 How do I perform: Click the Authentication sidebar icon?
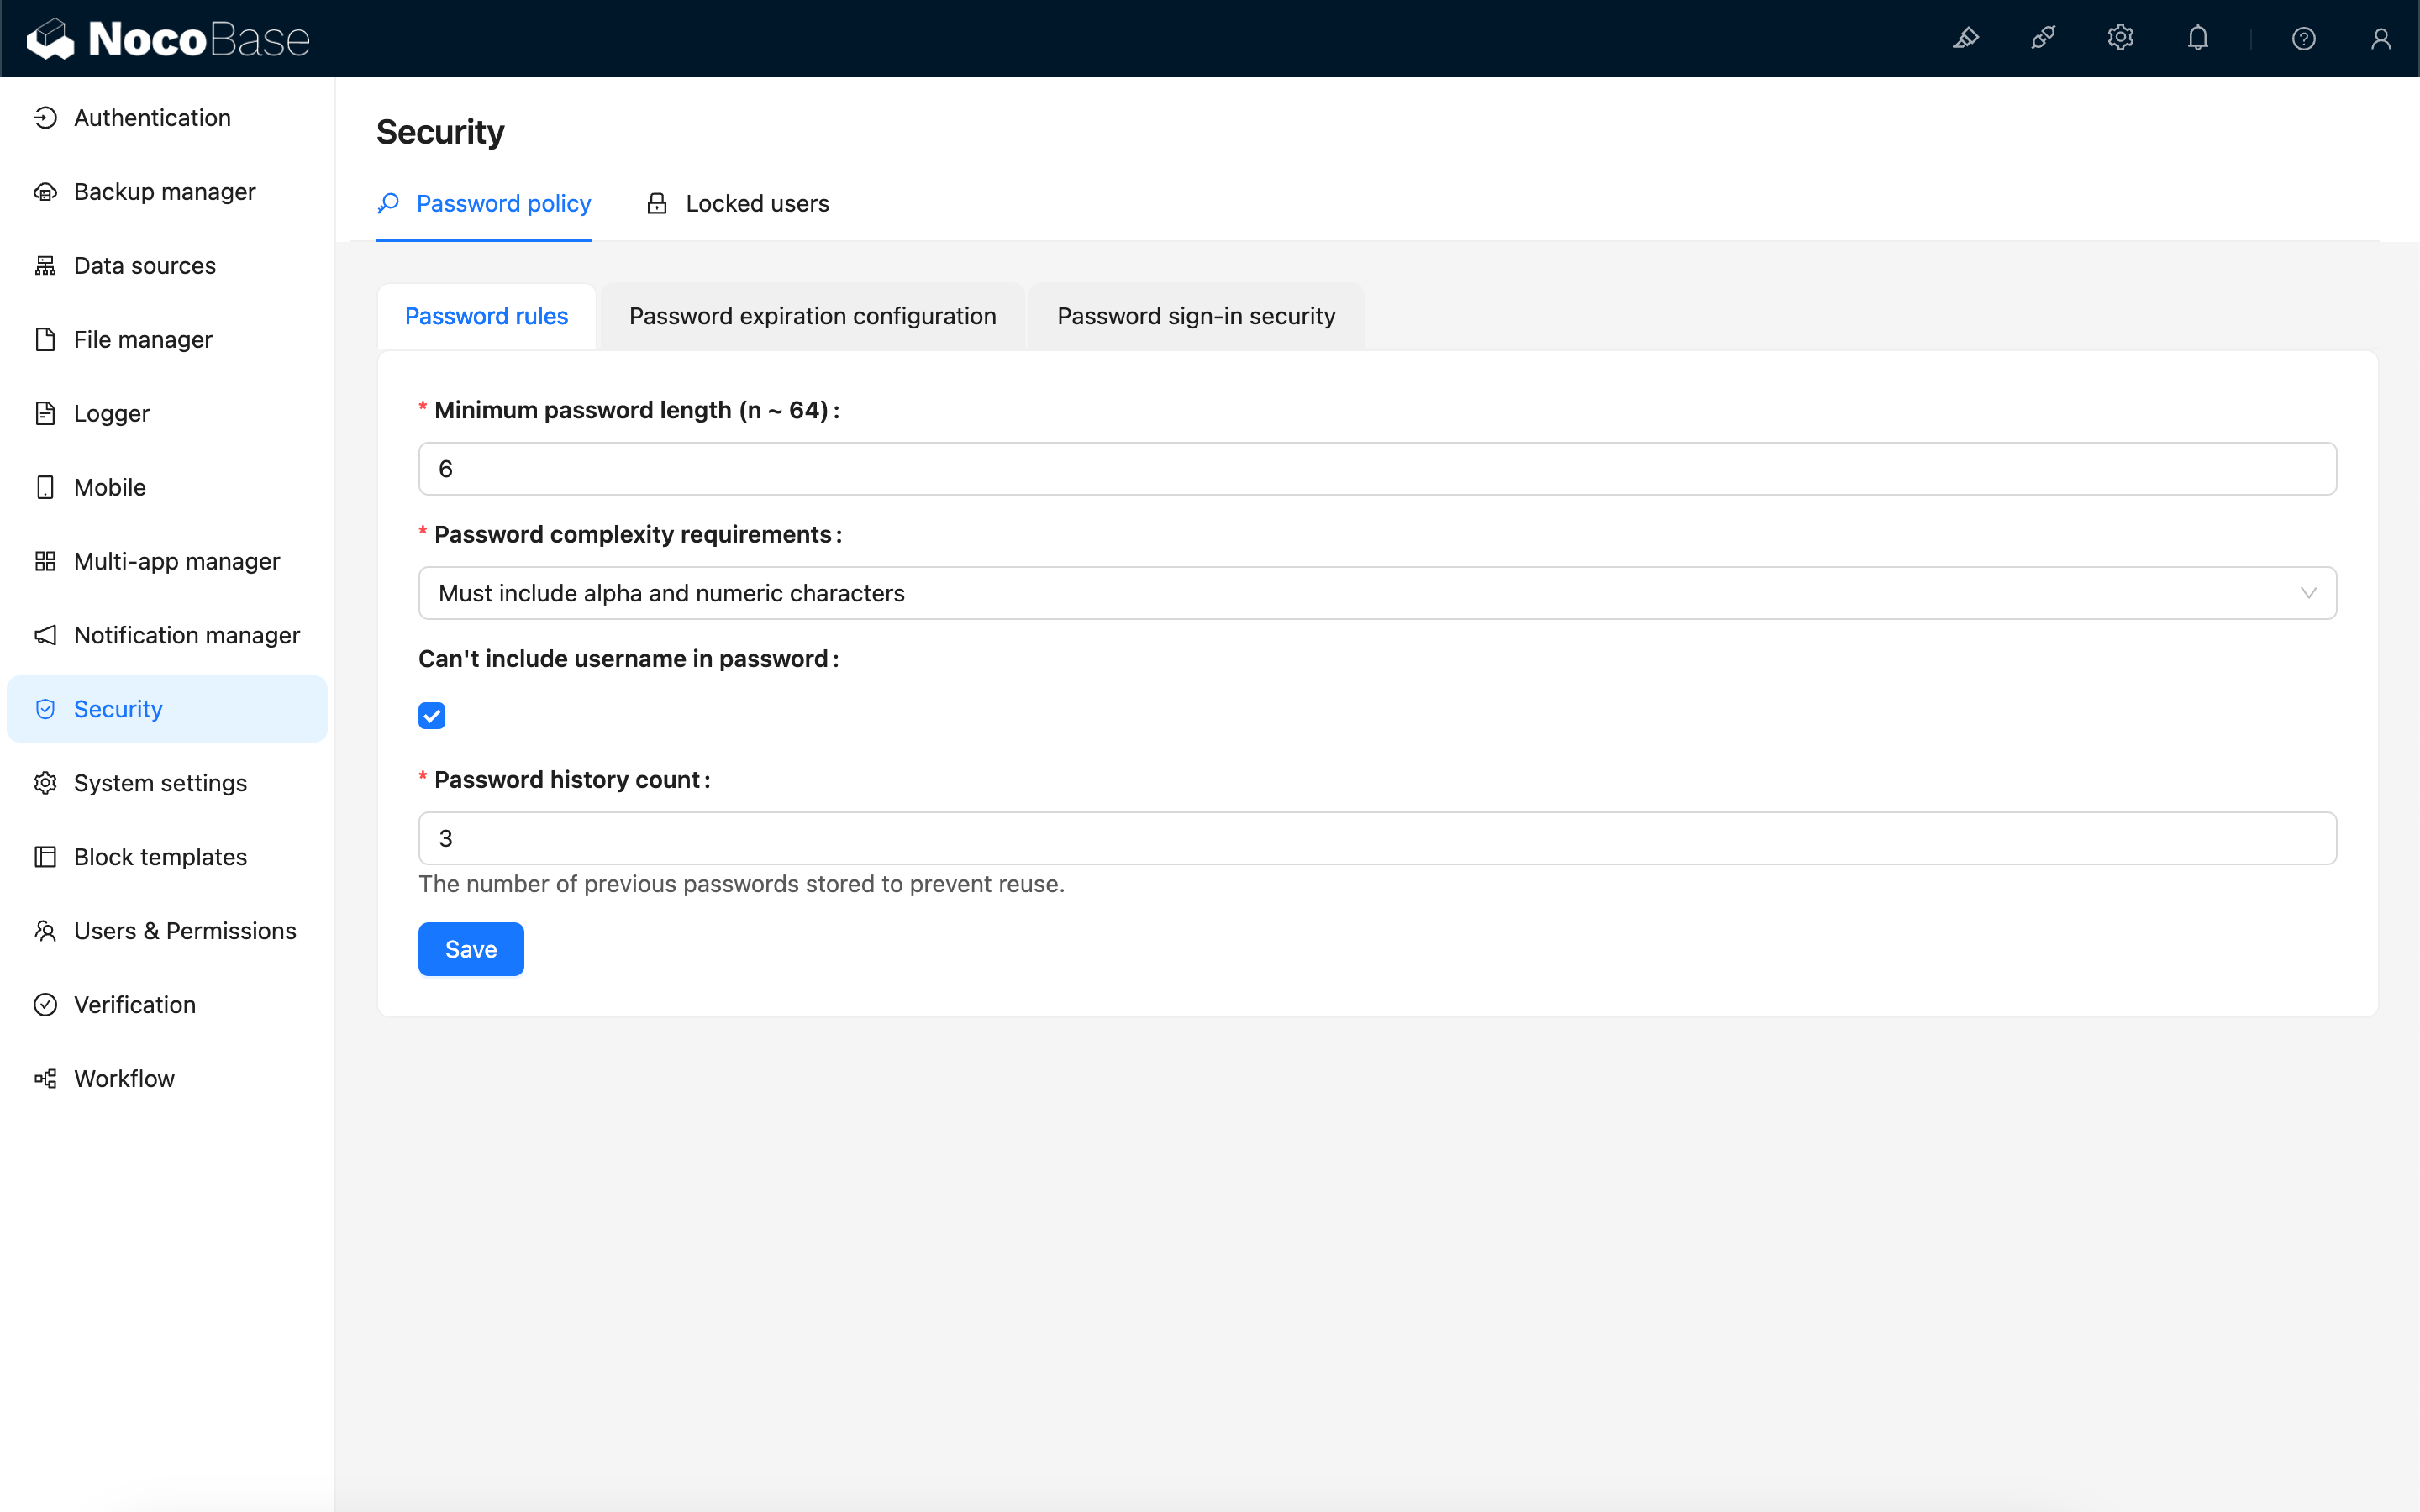[47, 117]
